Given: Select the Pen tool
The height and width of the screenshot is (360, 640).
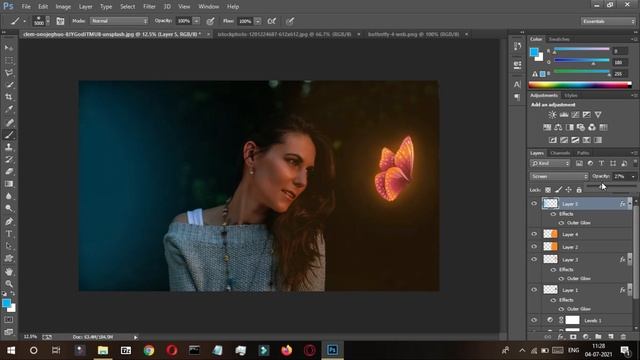Looking at the screenshot, I should (x=9, y=222).
